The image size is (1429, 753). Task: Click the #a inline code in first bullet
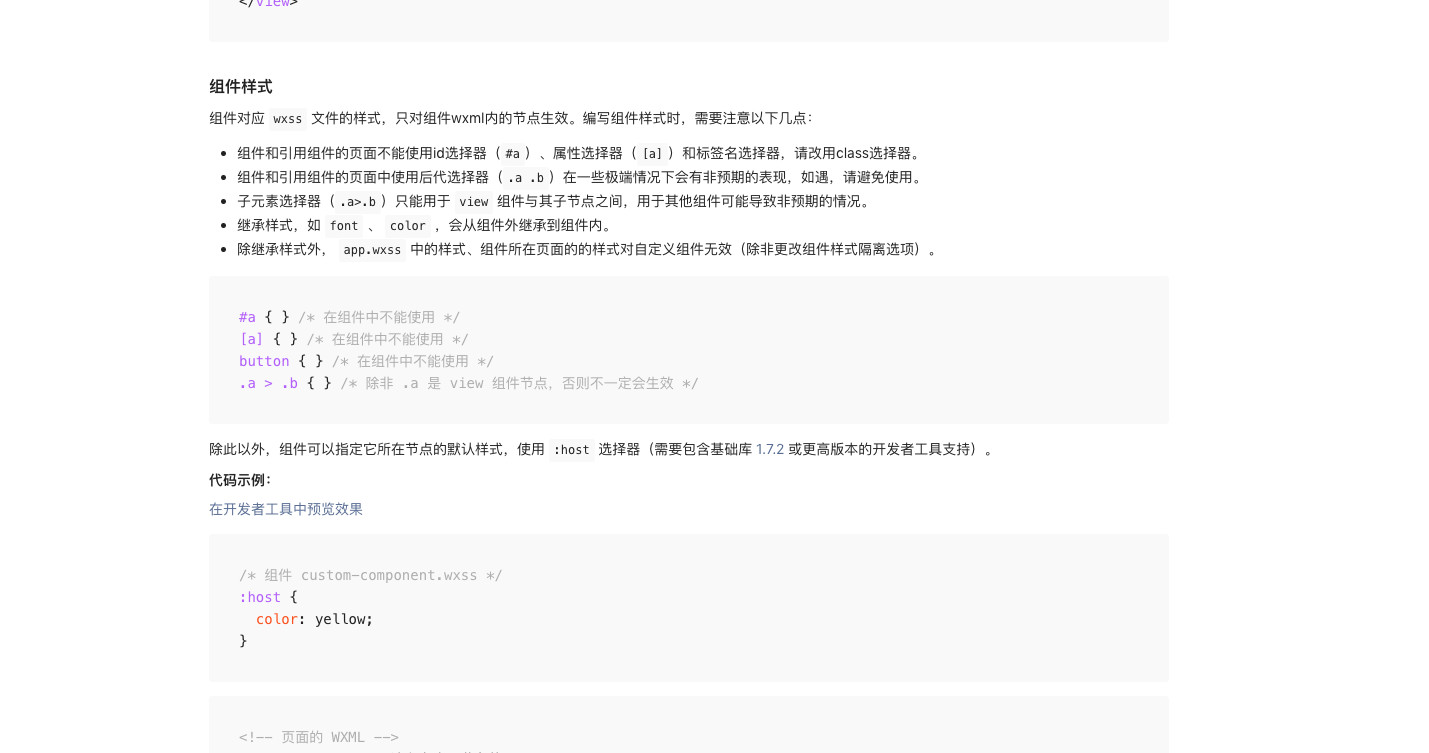click(512, 154)
